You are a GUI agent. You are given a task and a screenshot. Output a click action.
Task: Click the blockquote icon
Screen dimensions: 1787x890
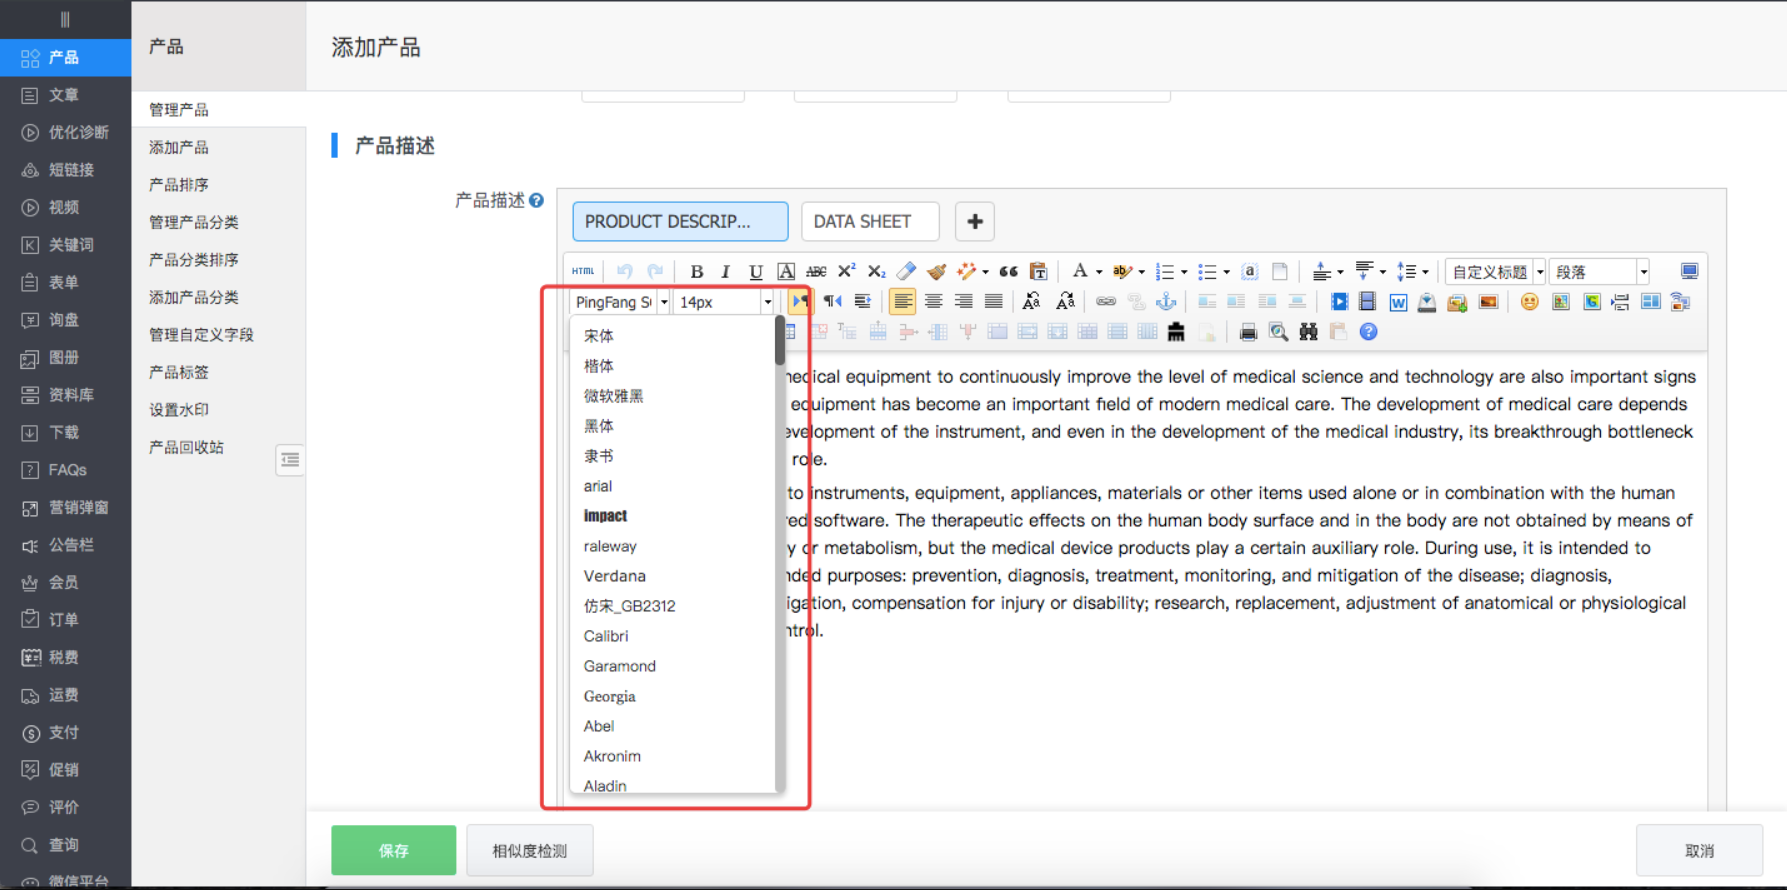[1008, 271]
